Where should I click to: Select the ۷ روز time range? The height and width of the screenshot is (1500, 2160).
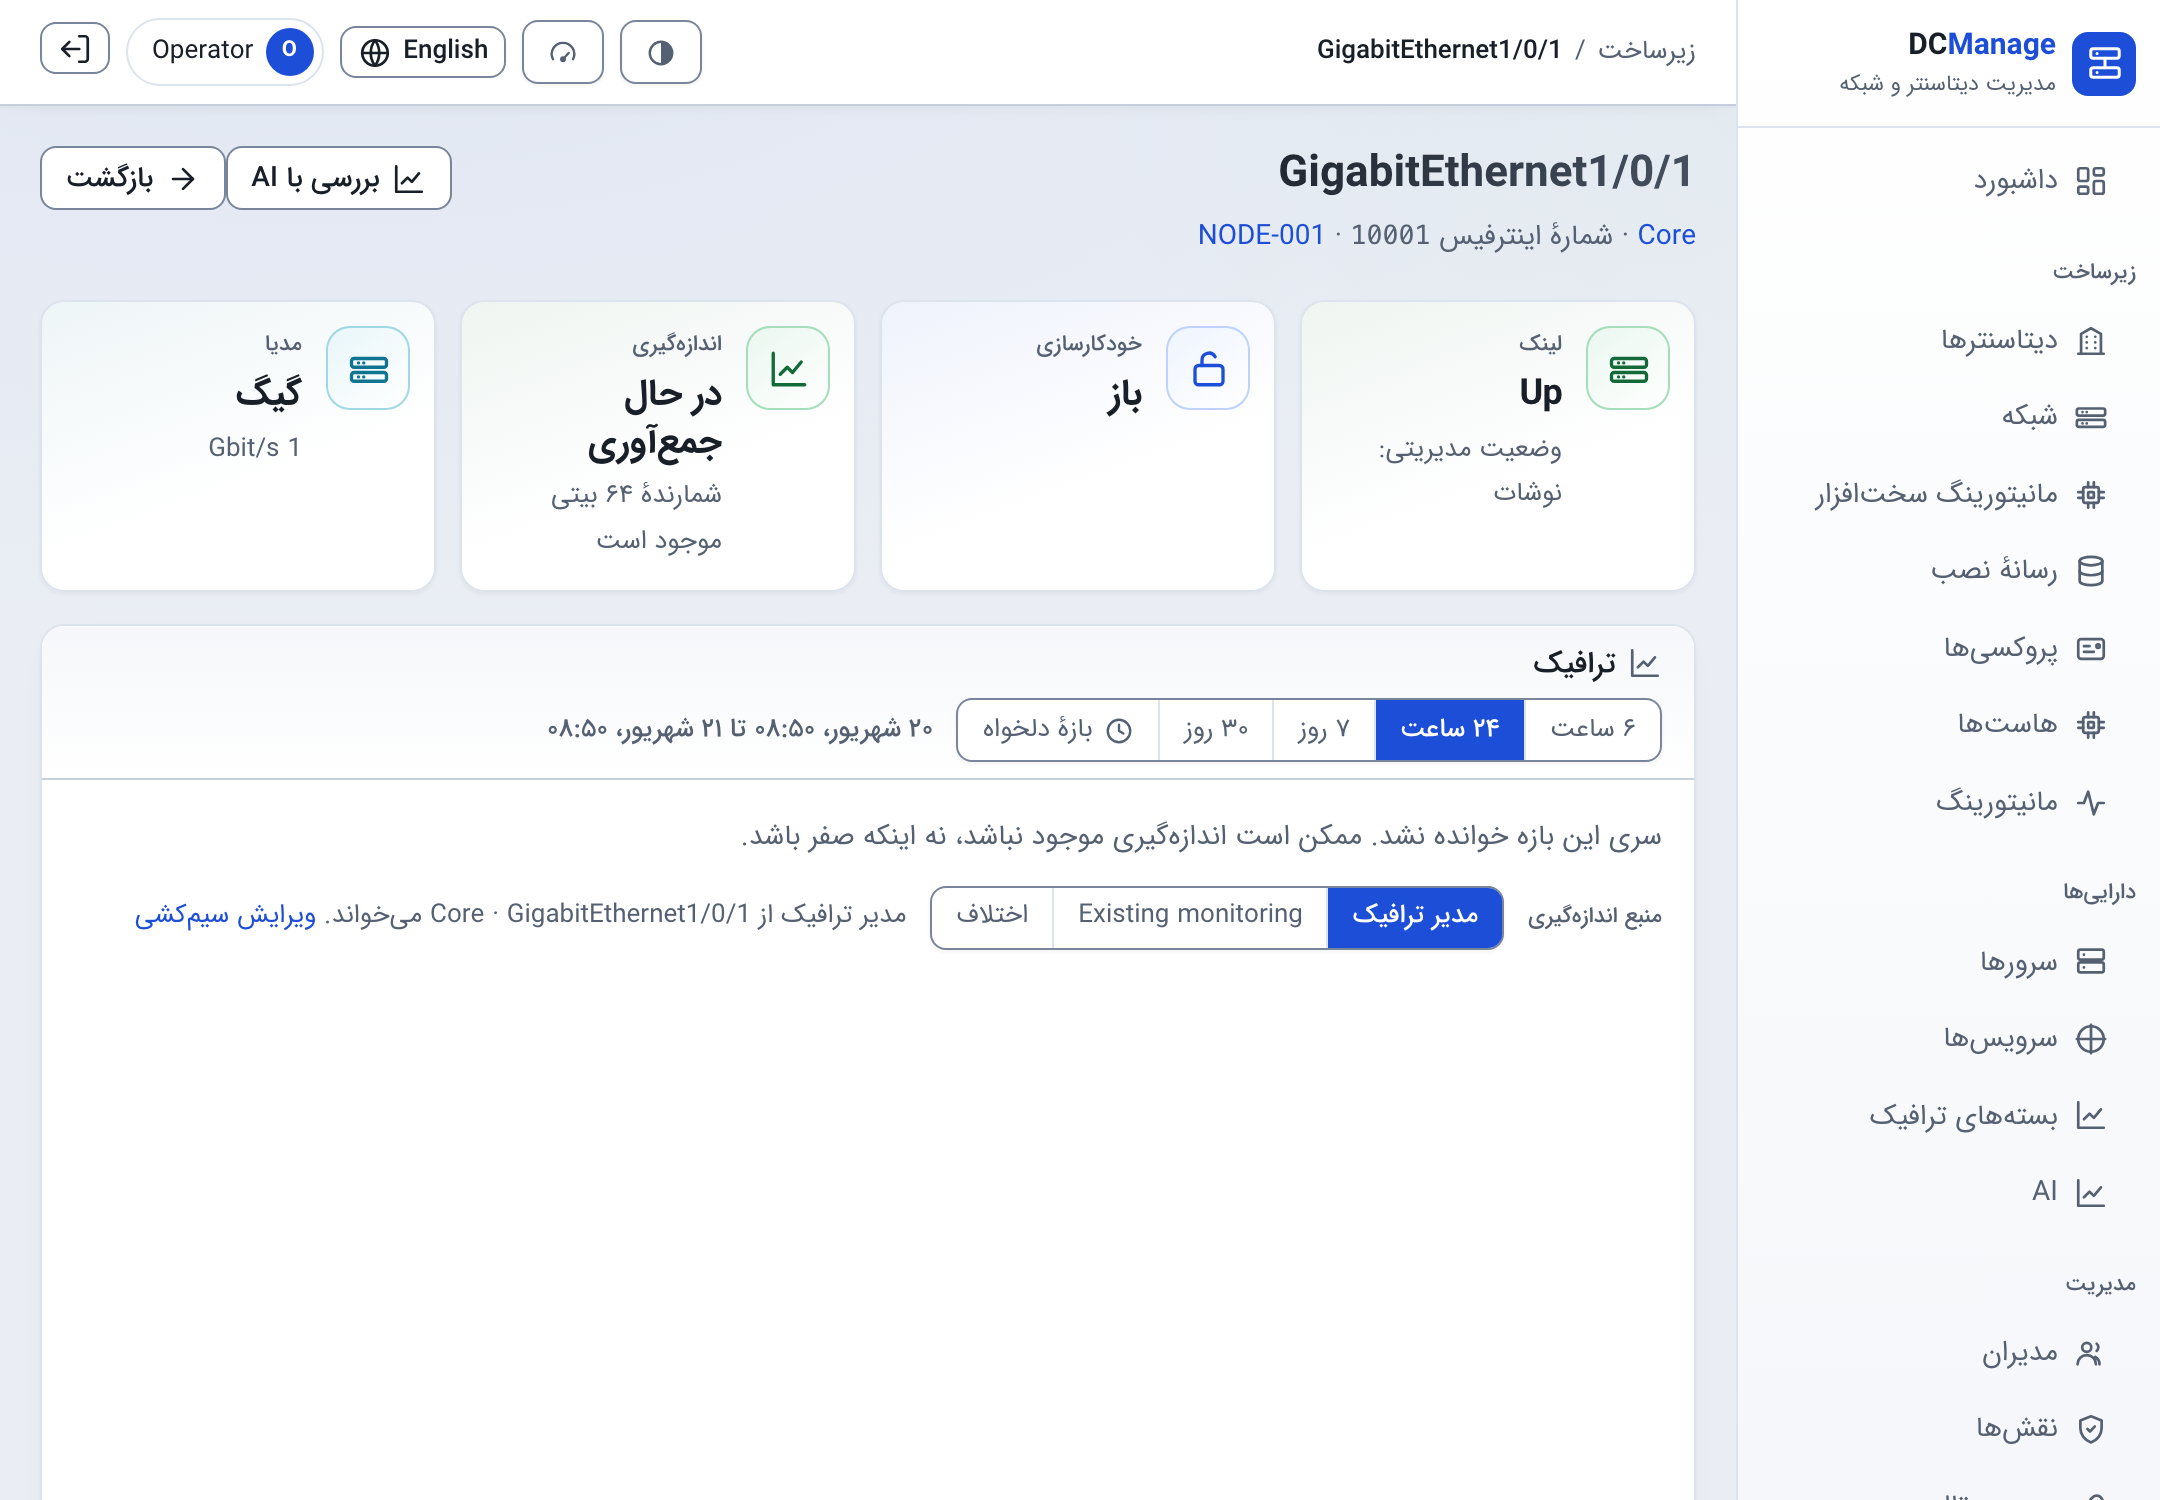pyautogui.click(x=1324, y=729)
